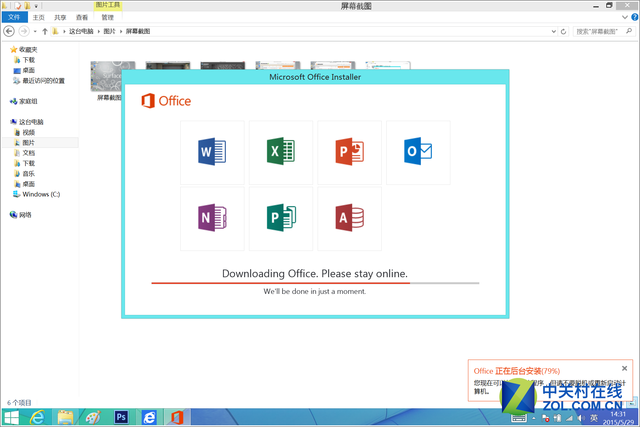Open Action Center flag icon
Image resolution: width=640 pixels, height=427 pixels.
(546, 418)
